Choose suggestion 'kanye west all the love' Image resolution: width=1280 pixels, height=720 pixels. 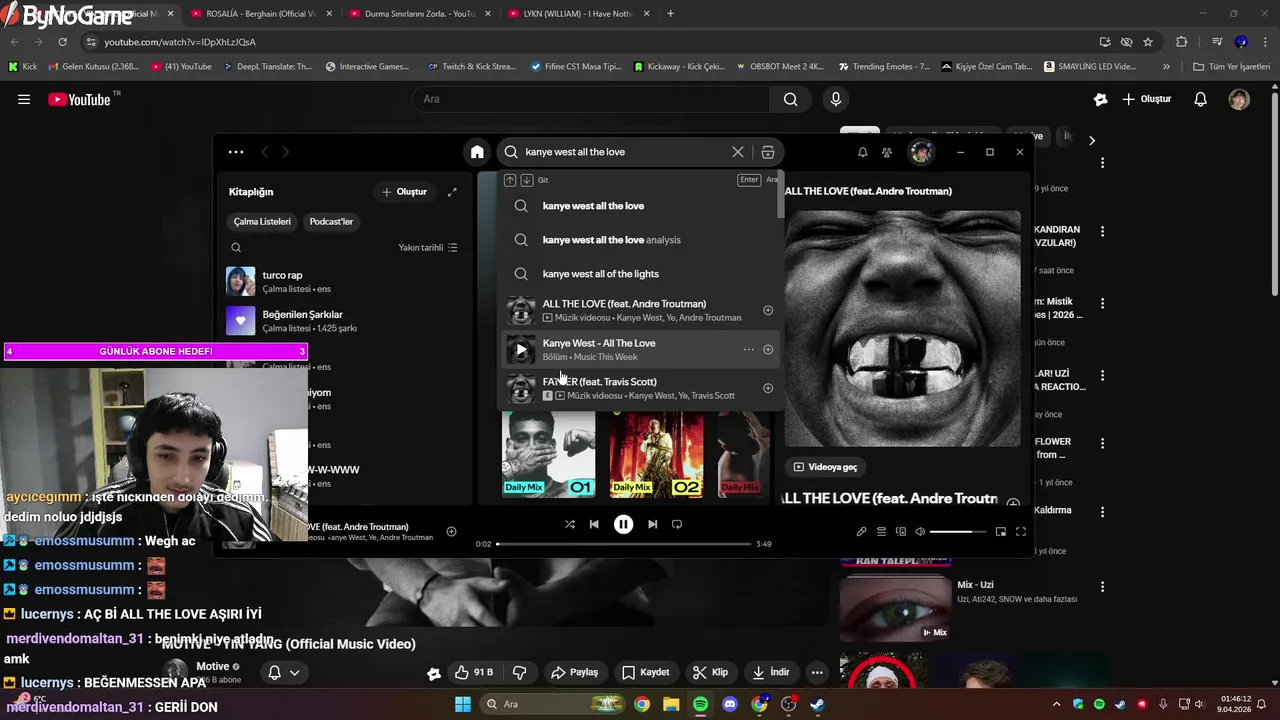(640, 206)
